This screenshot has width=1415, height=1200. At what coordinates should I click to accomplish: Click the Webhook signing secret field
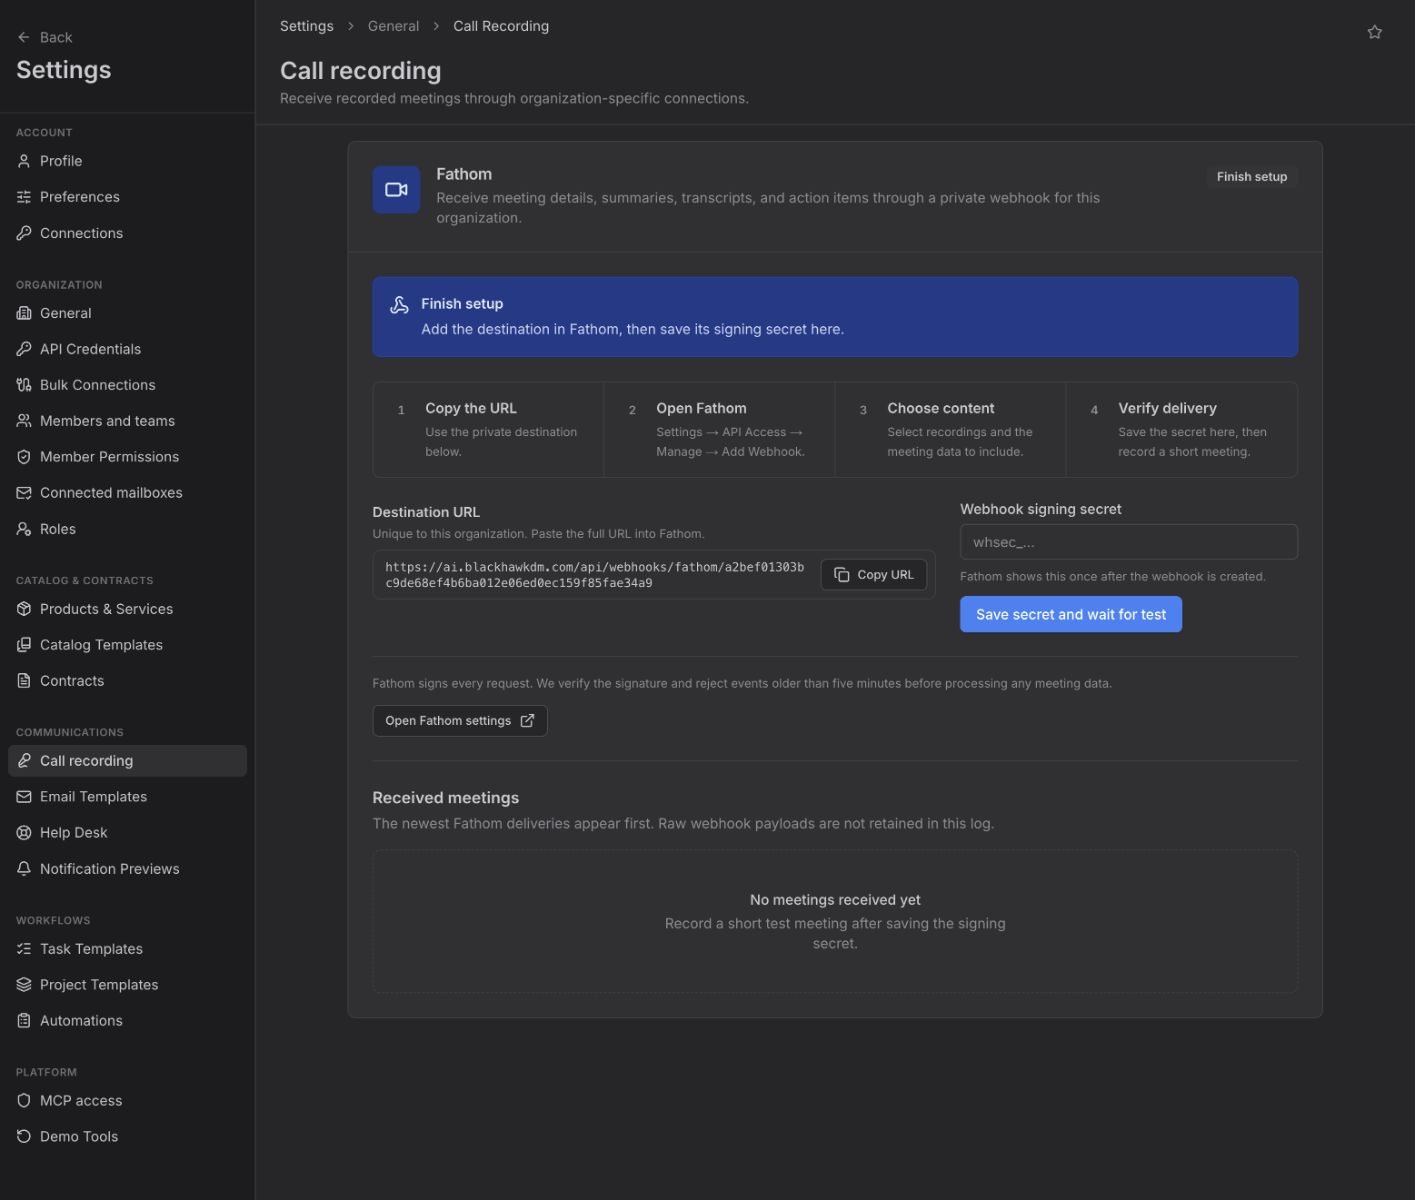[1128, 542]
